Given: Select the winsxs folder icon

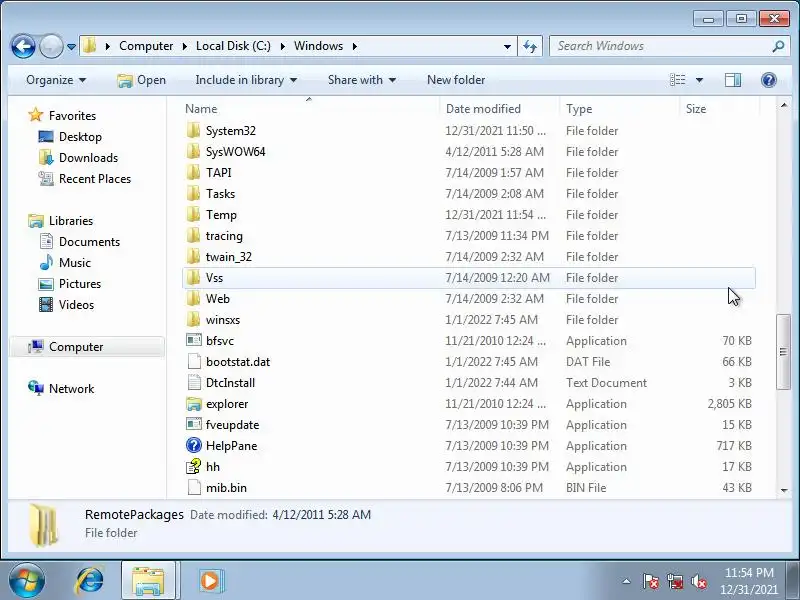Looking at the screenshot, I should point(193,319).
